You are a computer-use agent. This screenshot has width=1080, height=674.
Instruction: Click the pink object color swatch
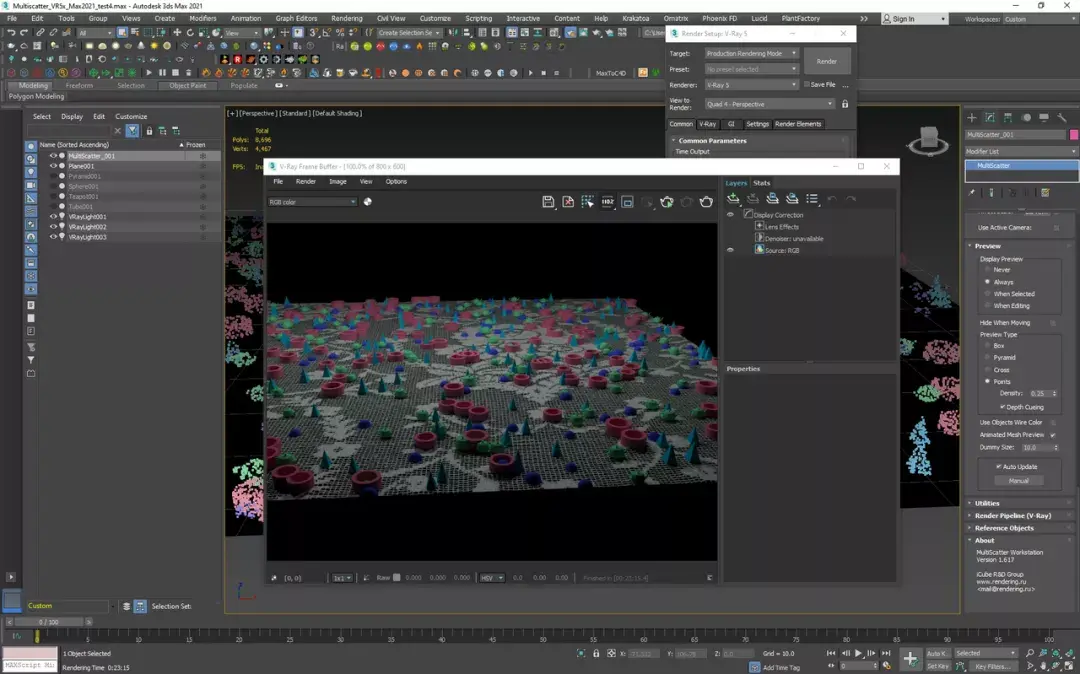(x=1074, y=135)
